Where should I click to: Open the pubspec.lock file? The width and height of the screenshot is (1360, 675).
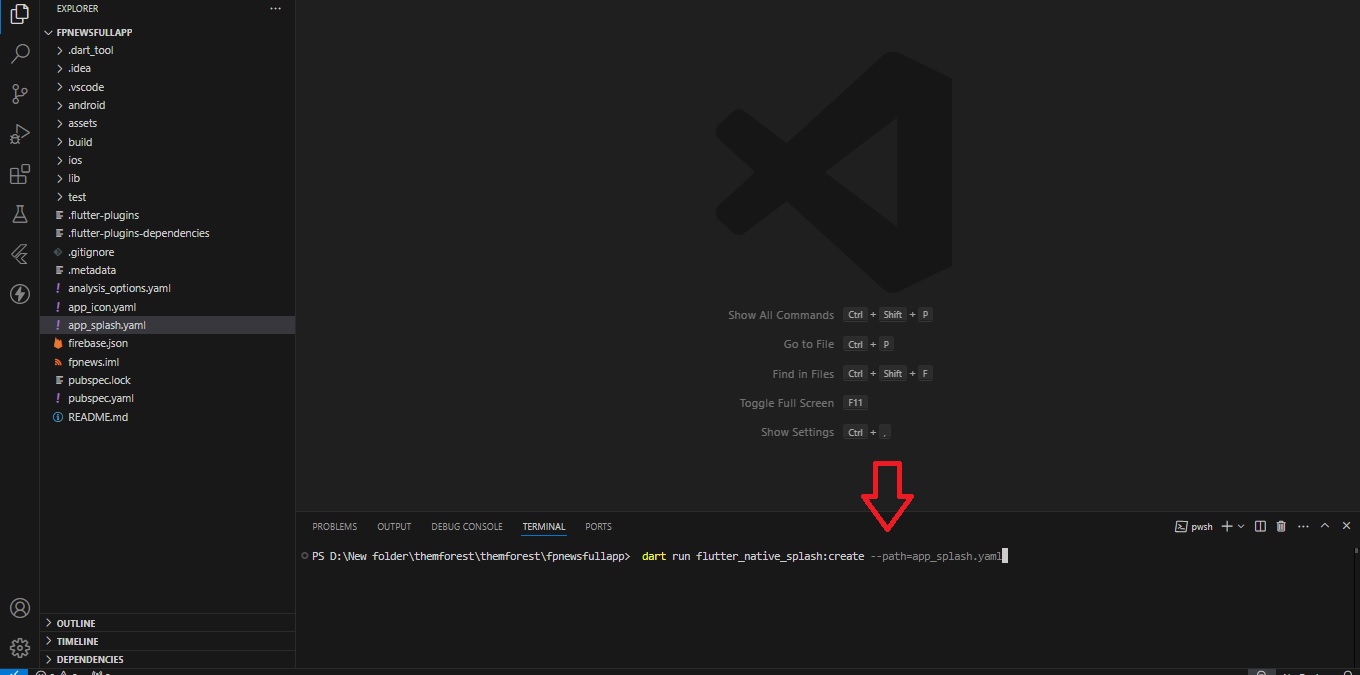168,380
